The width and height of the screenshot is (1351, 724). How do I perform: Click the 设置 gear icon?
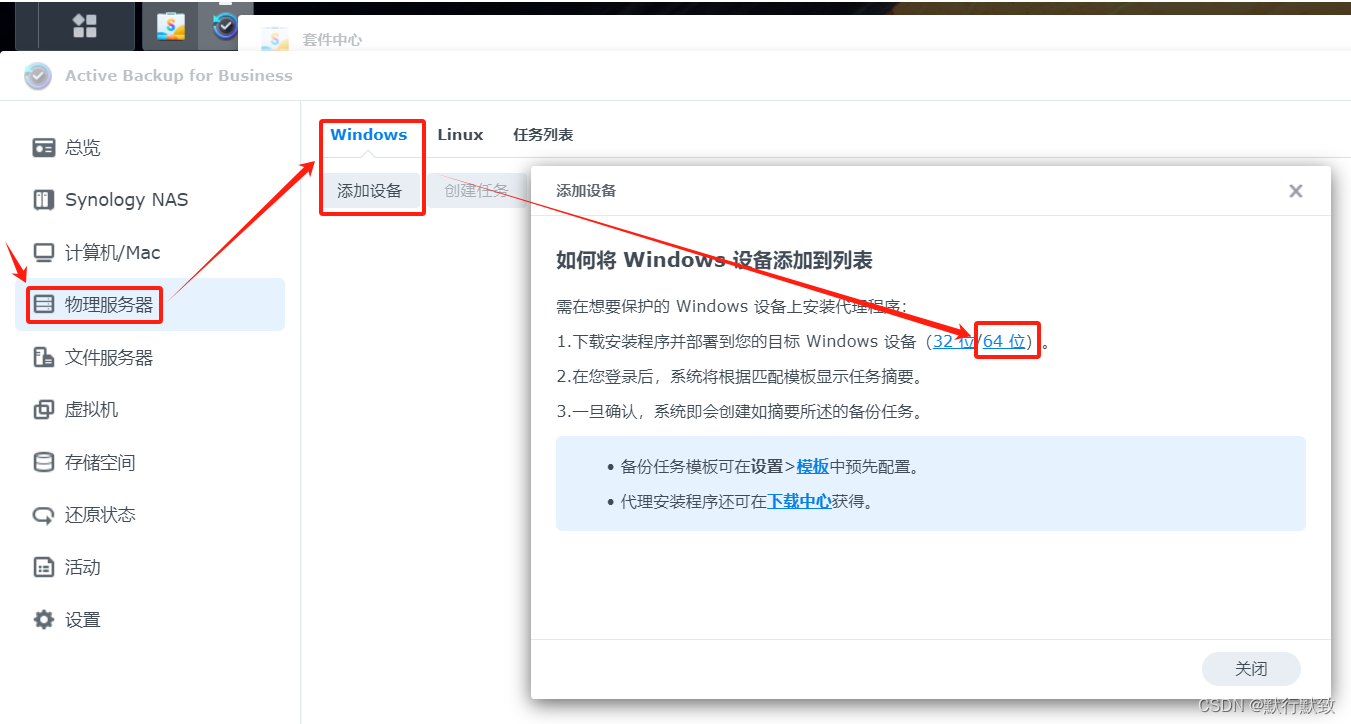pyautogui.click(x=44, y=620)
